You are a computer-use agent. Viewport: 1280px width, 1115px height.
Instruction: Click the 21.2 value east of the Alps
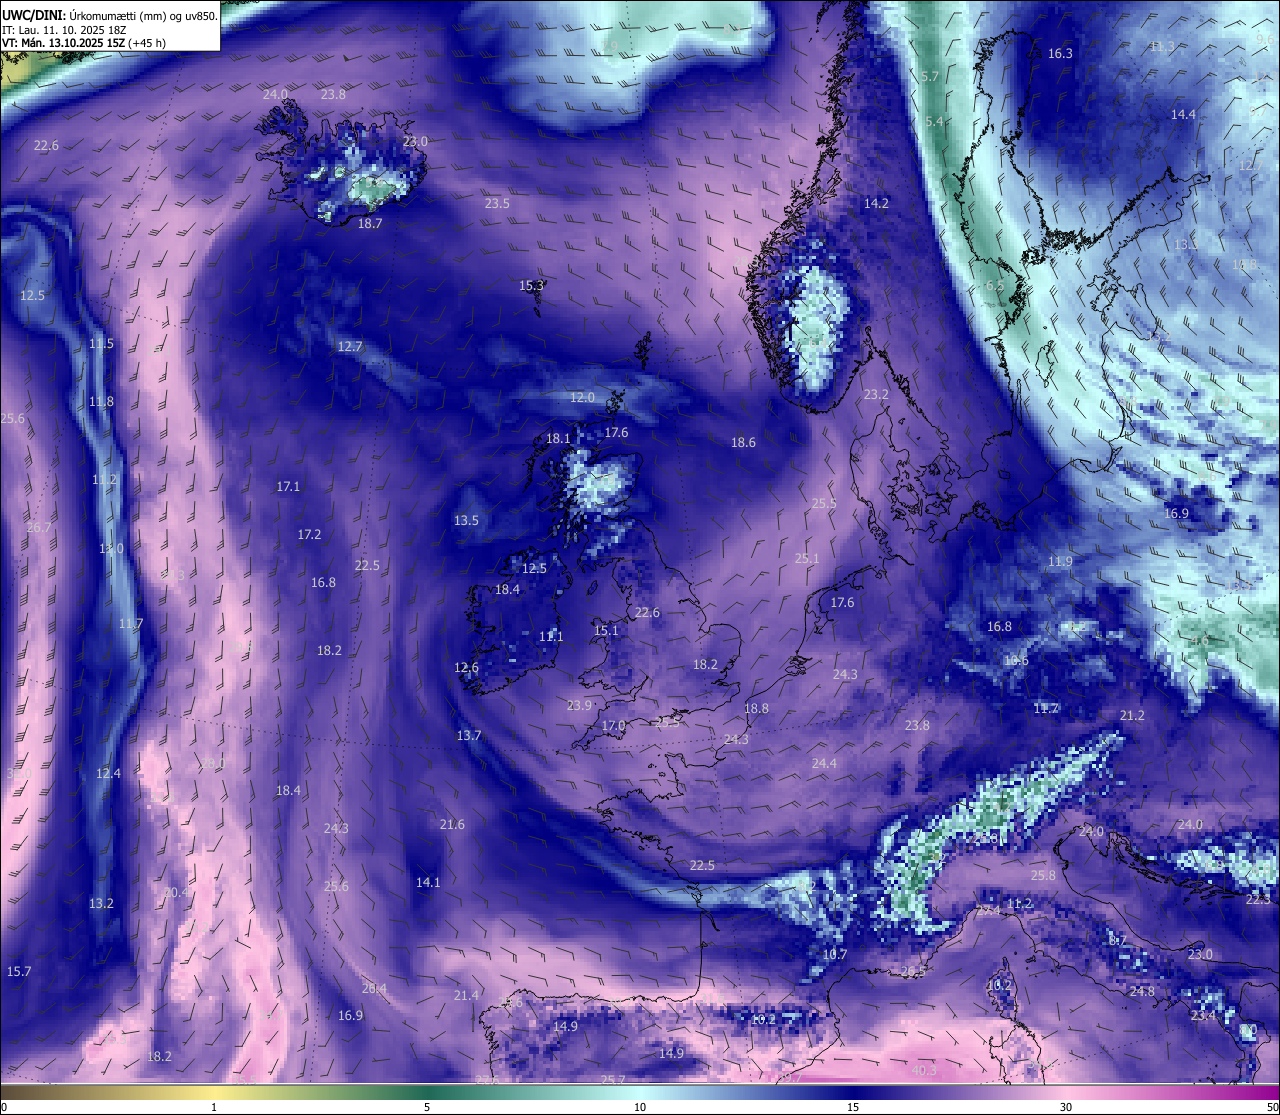click(1132, 715)
